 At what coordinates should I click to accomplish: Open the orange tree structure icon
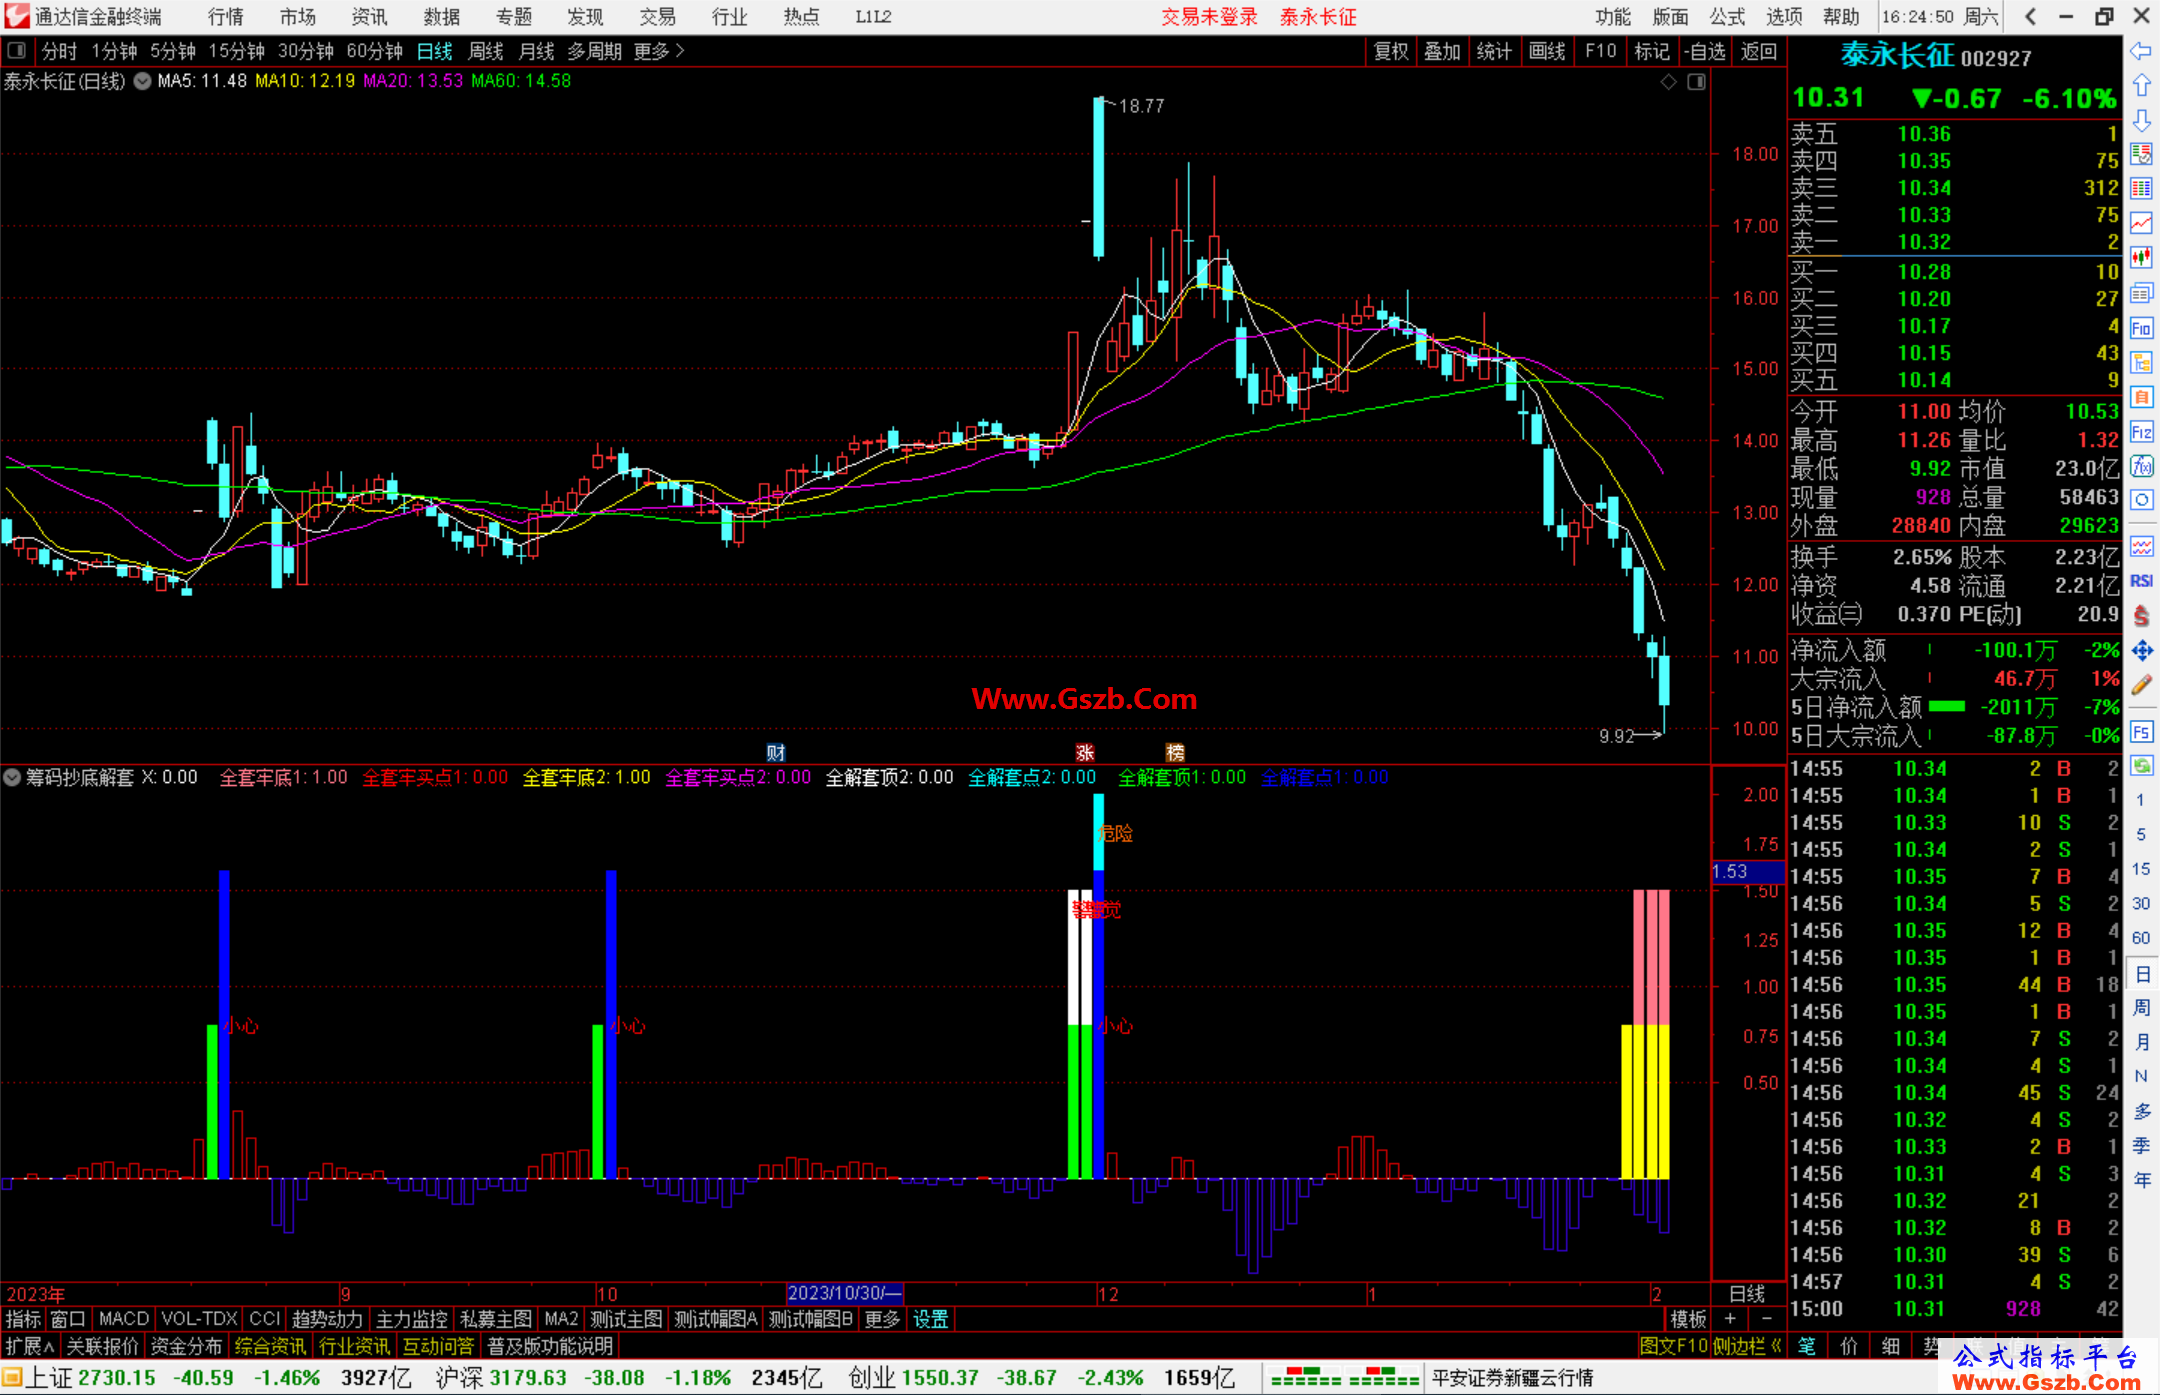click(x=2141, y=362)
